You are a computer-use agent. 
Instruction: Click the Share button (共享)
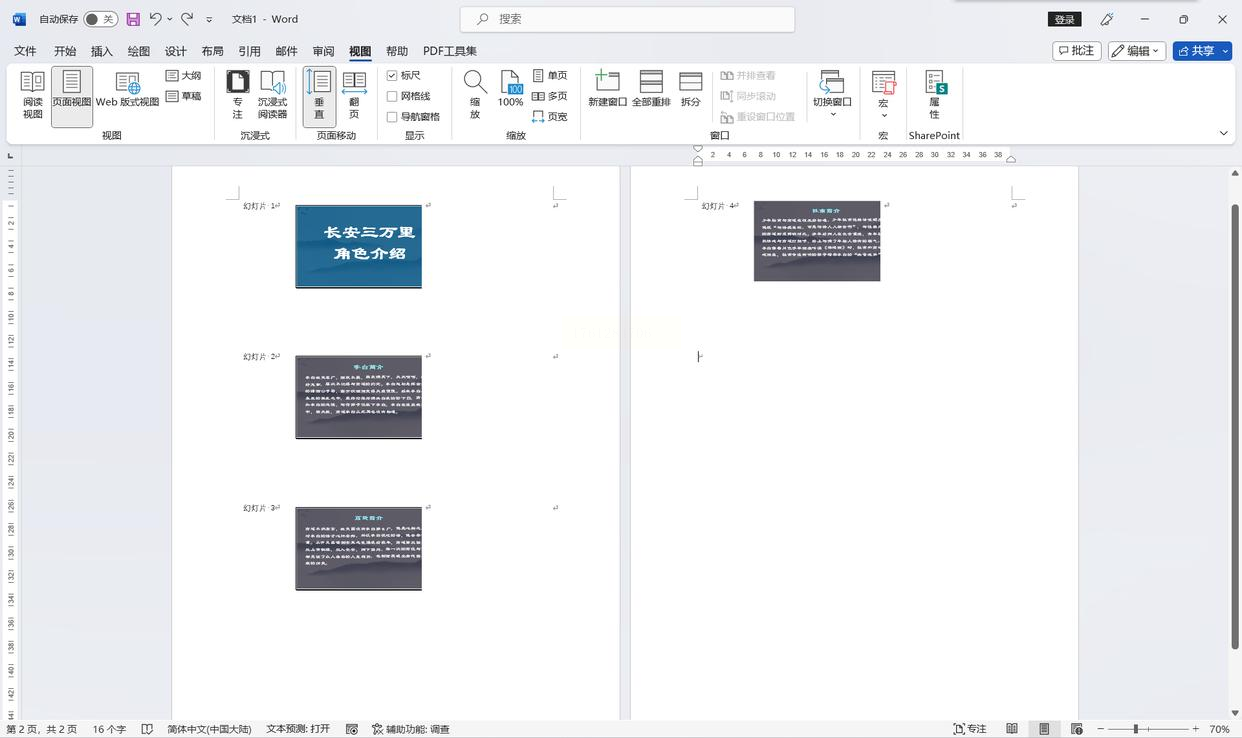coord(1196,50)
